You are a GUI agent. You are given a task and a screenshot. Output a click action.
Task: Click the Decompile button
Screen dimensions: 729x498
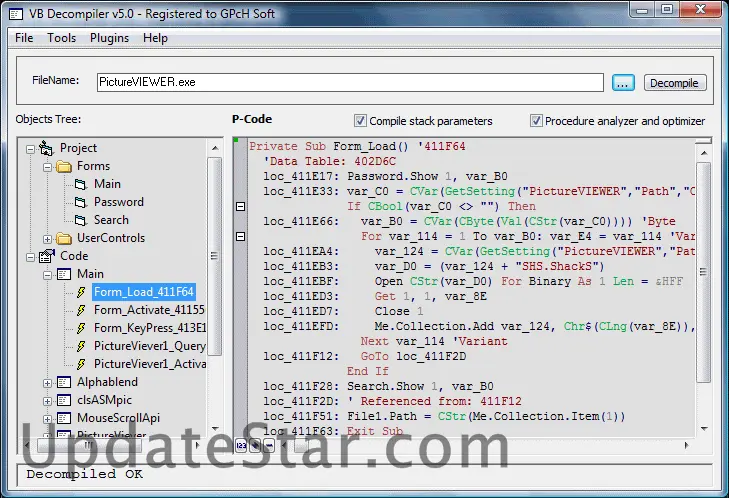click(x=675, y=83)
